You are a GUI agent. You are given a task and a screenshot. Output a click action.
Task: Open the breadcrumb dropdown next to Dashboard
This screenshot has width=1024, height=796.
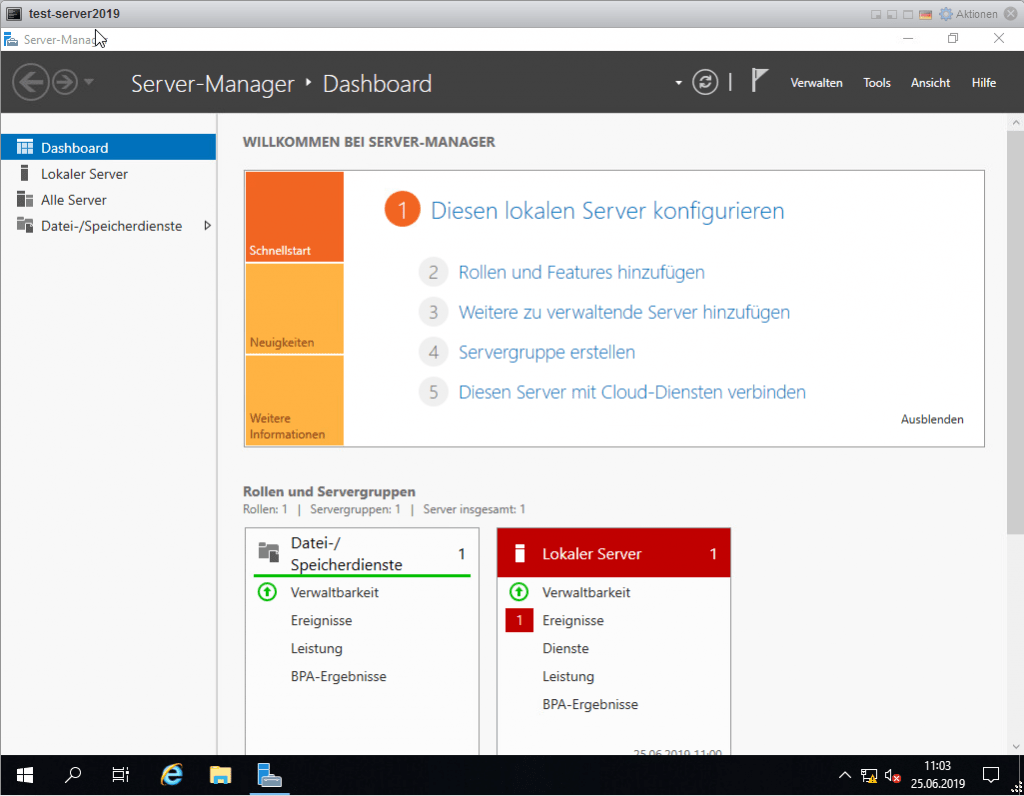pyautogui.click(x=677, y=84)
